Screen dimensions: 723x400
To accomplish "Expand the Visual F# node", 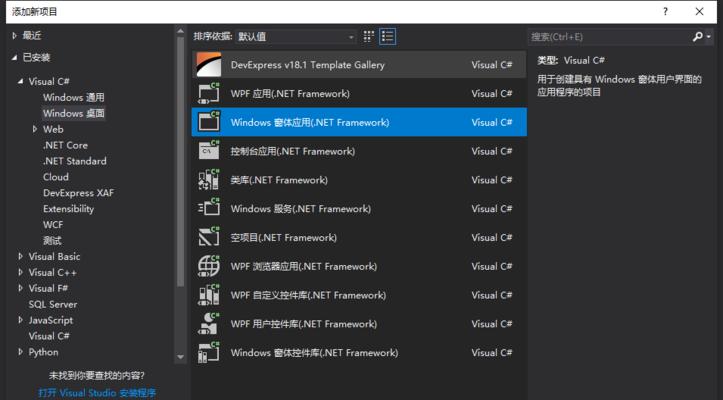I will [x=20, y=288].
